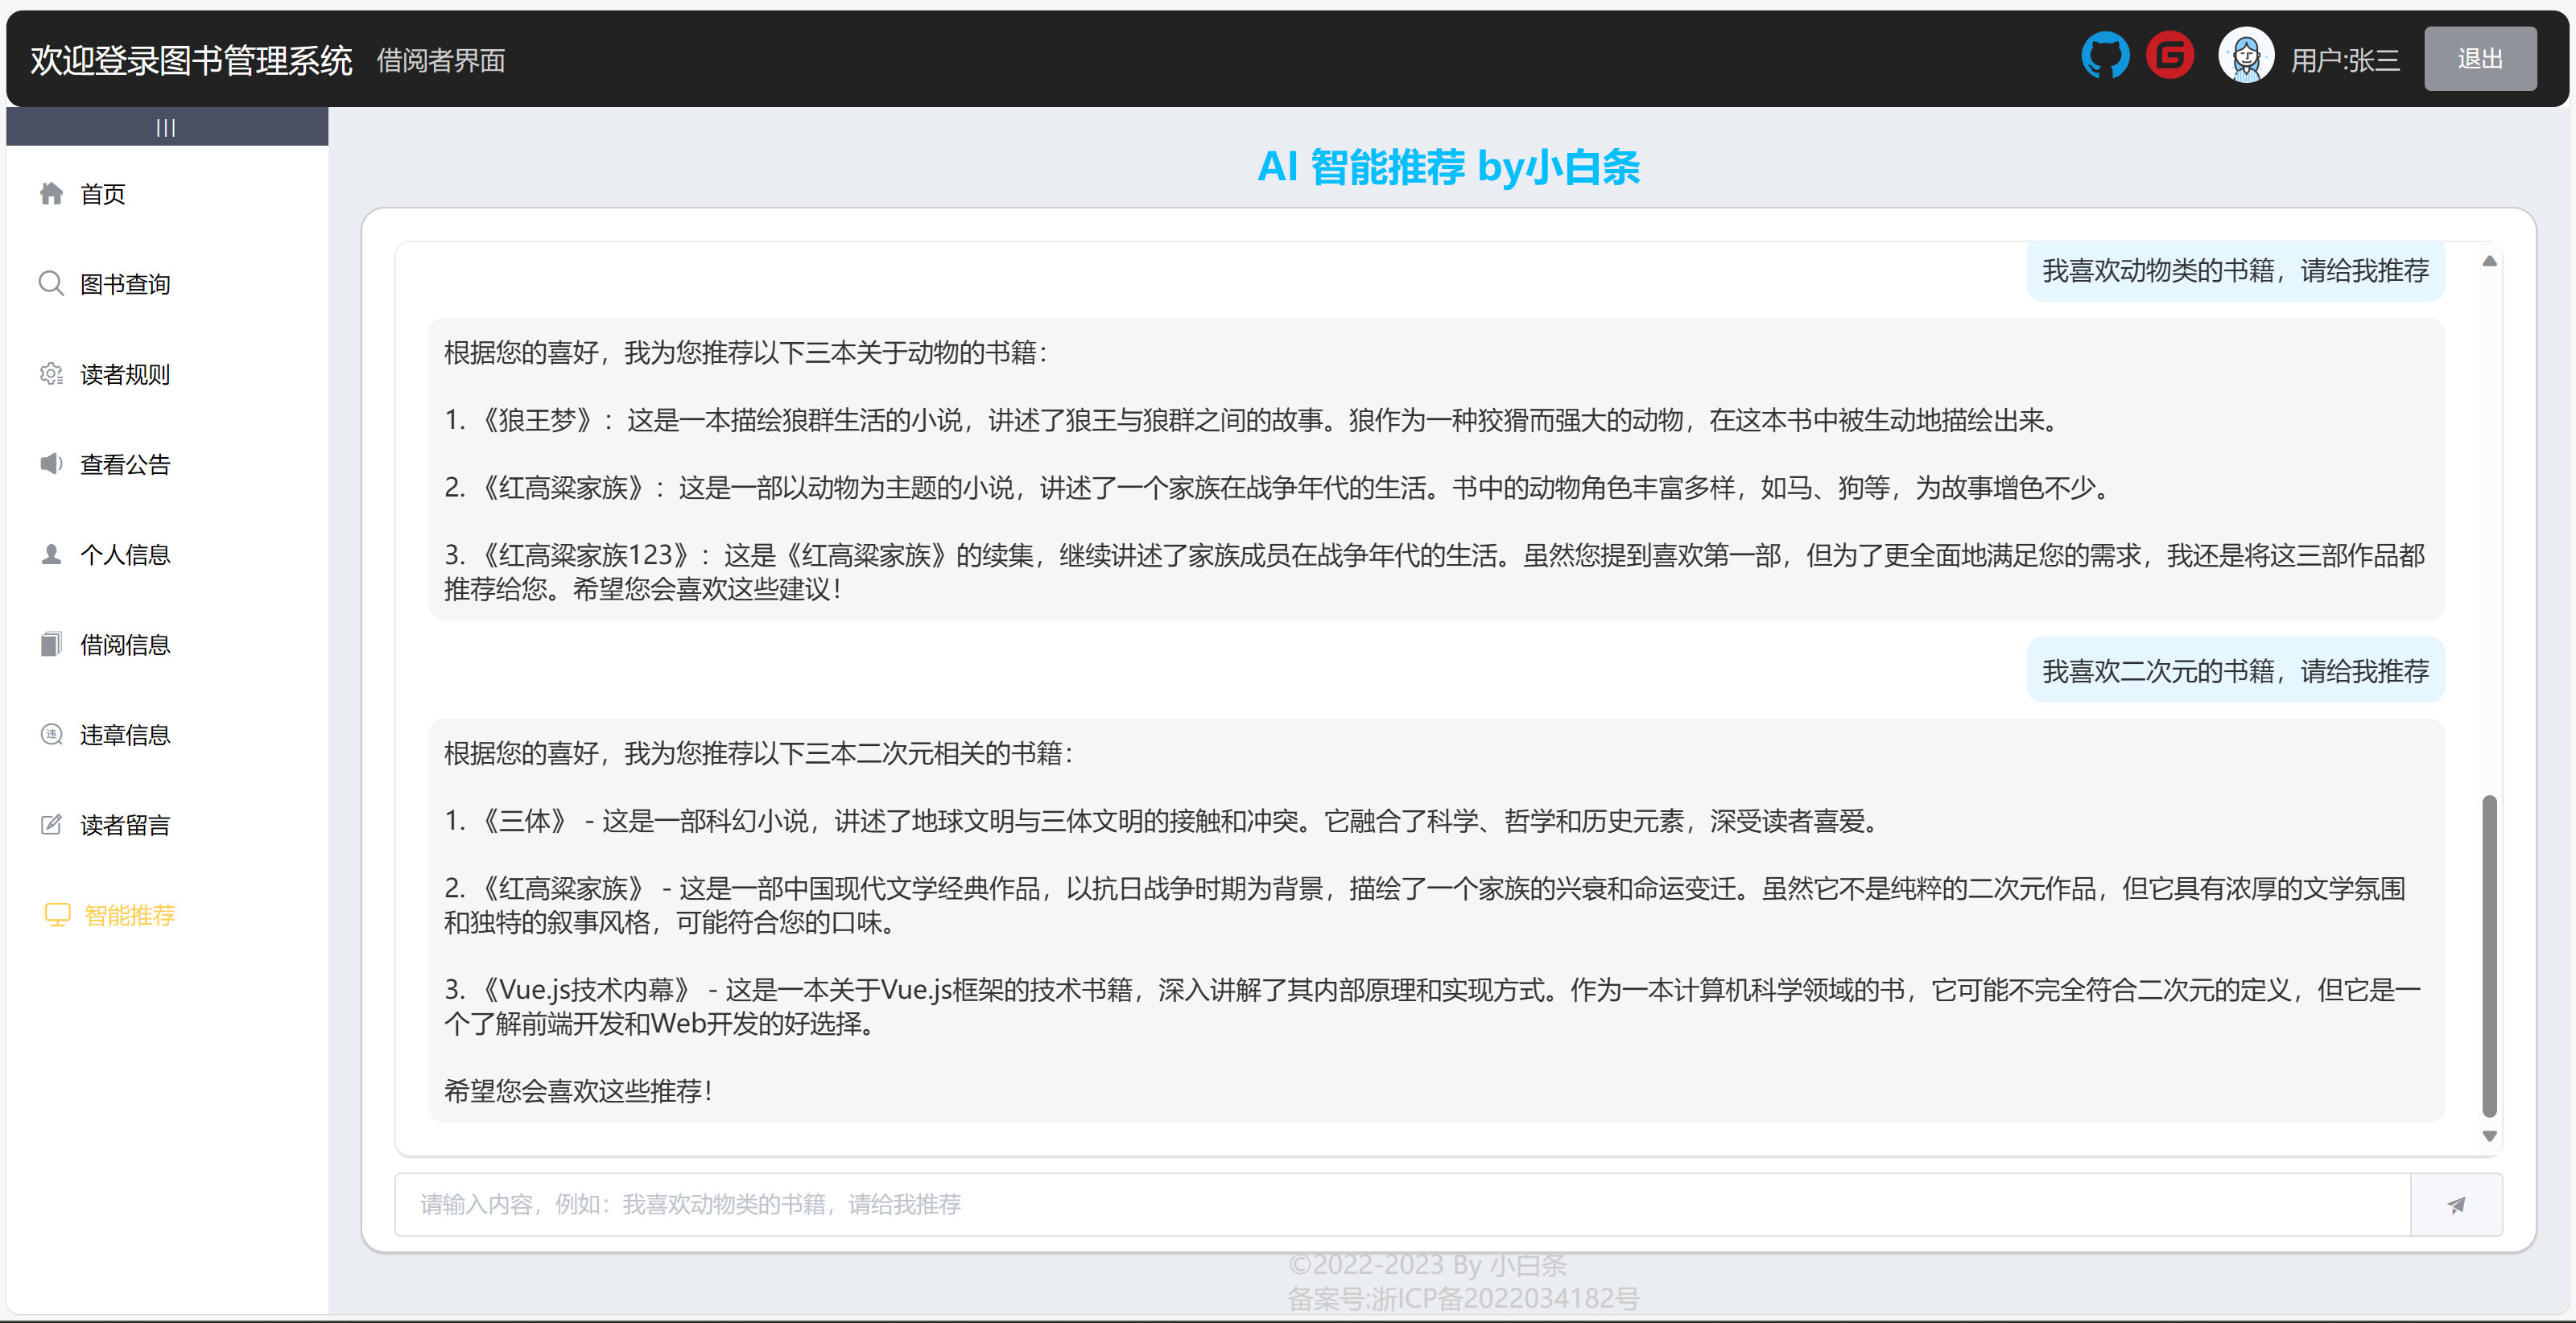This screenshot has width=2576, height=1323.
Task: Open the 读者留言 menu item
Action: click(x=125, y=825)
